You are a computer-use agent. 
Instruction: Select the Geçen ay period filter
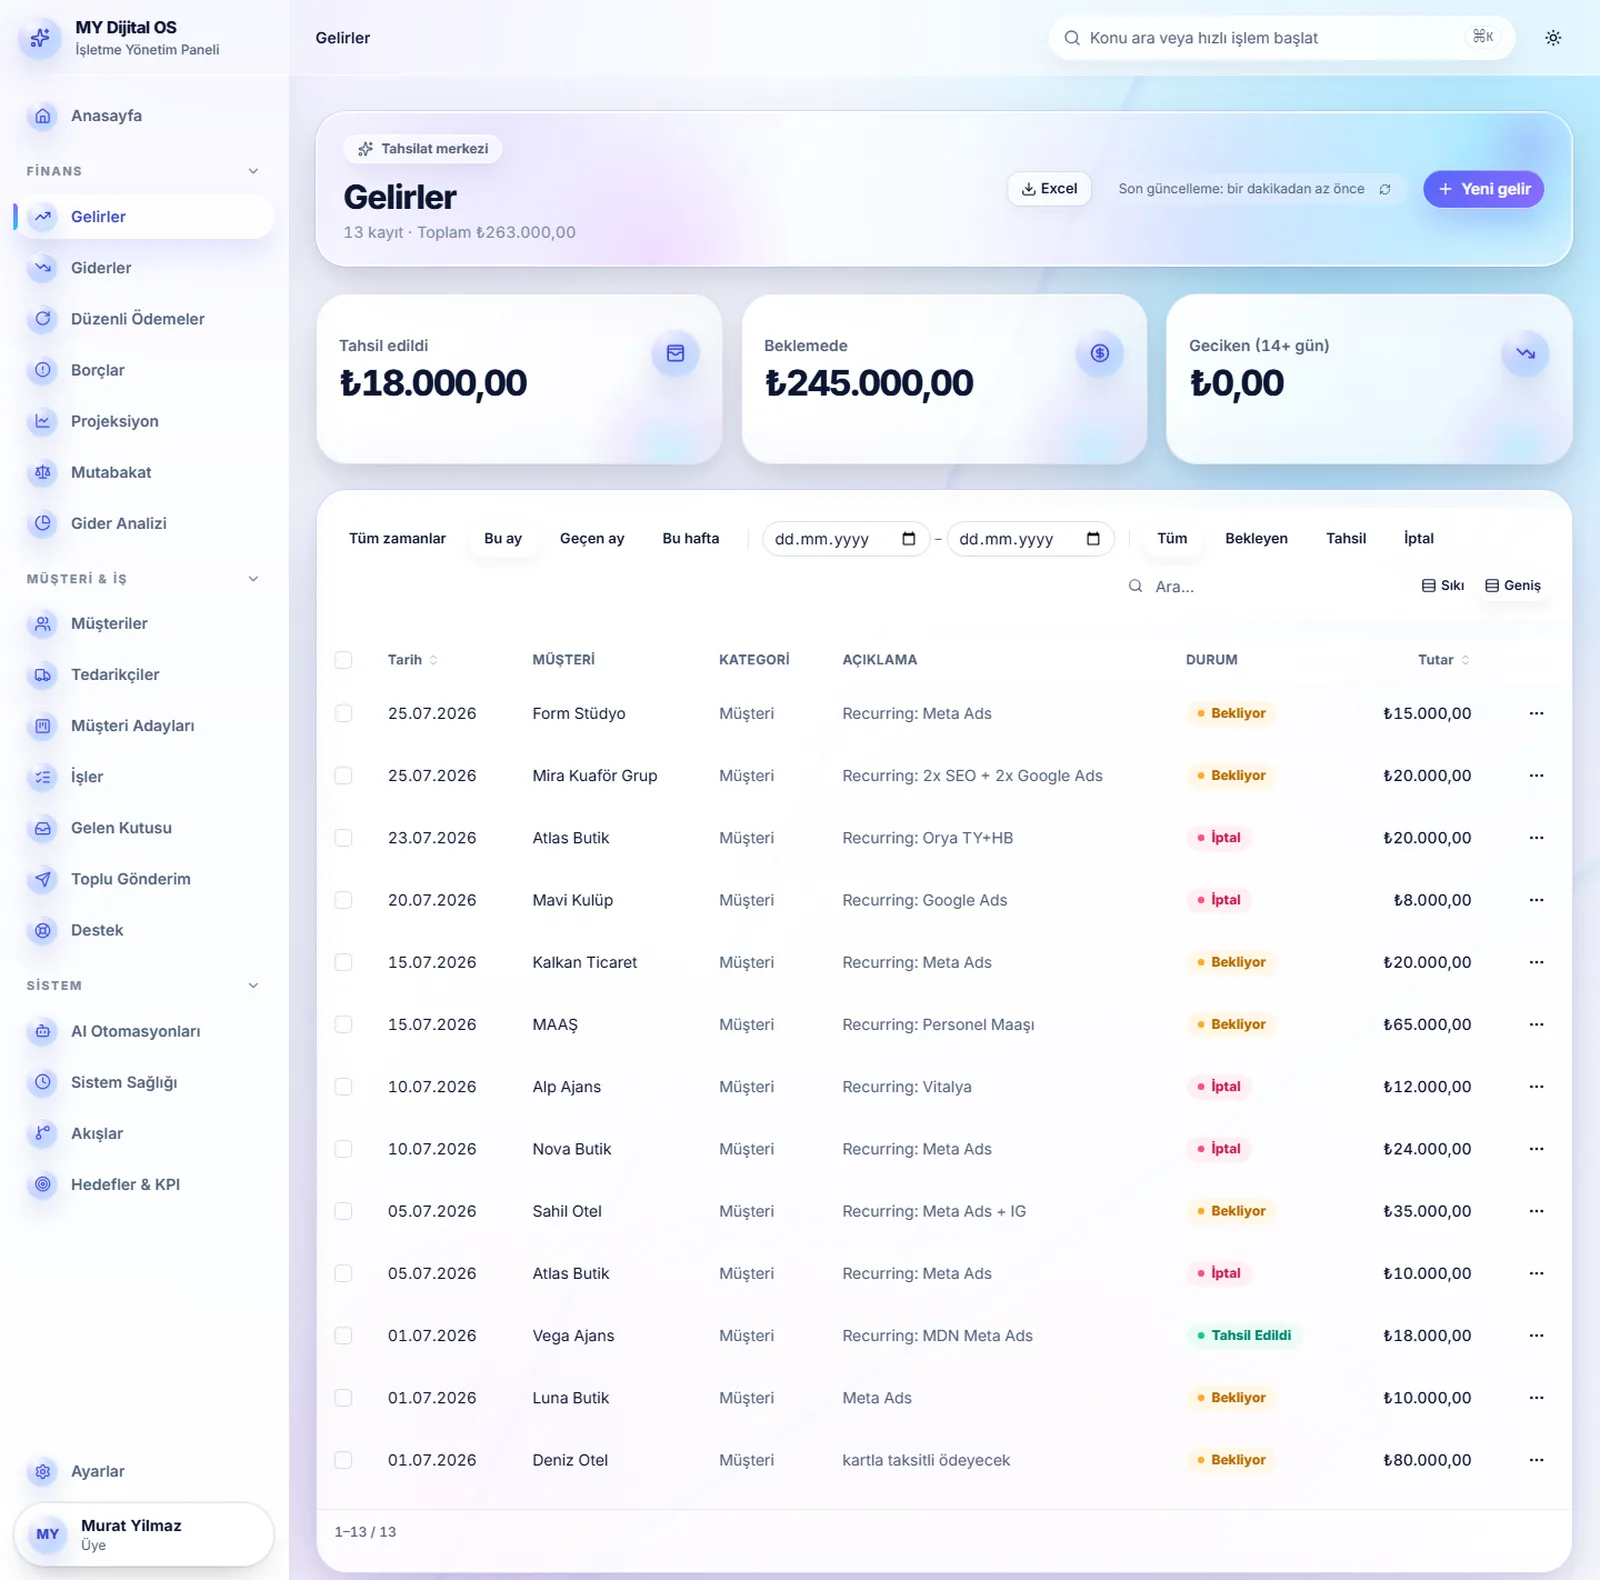point(592,538)
